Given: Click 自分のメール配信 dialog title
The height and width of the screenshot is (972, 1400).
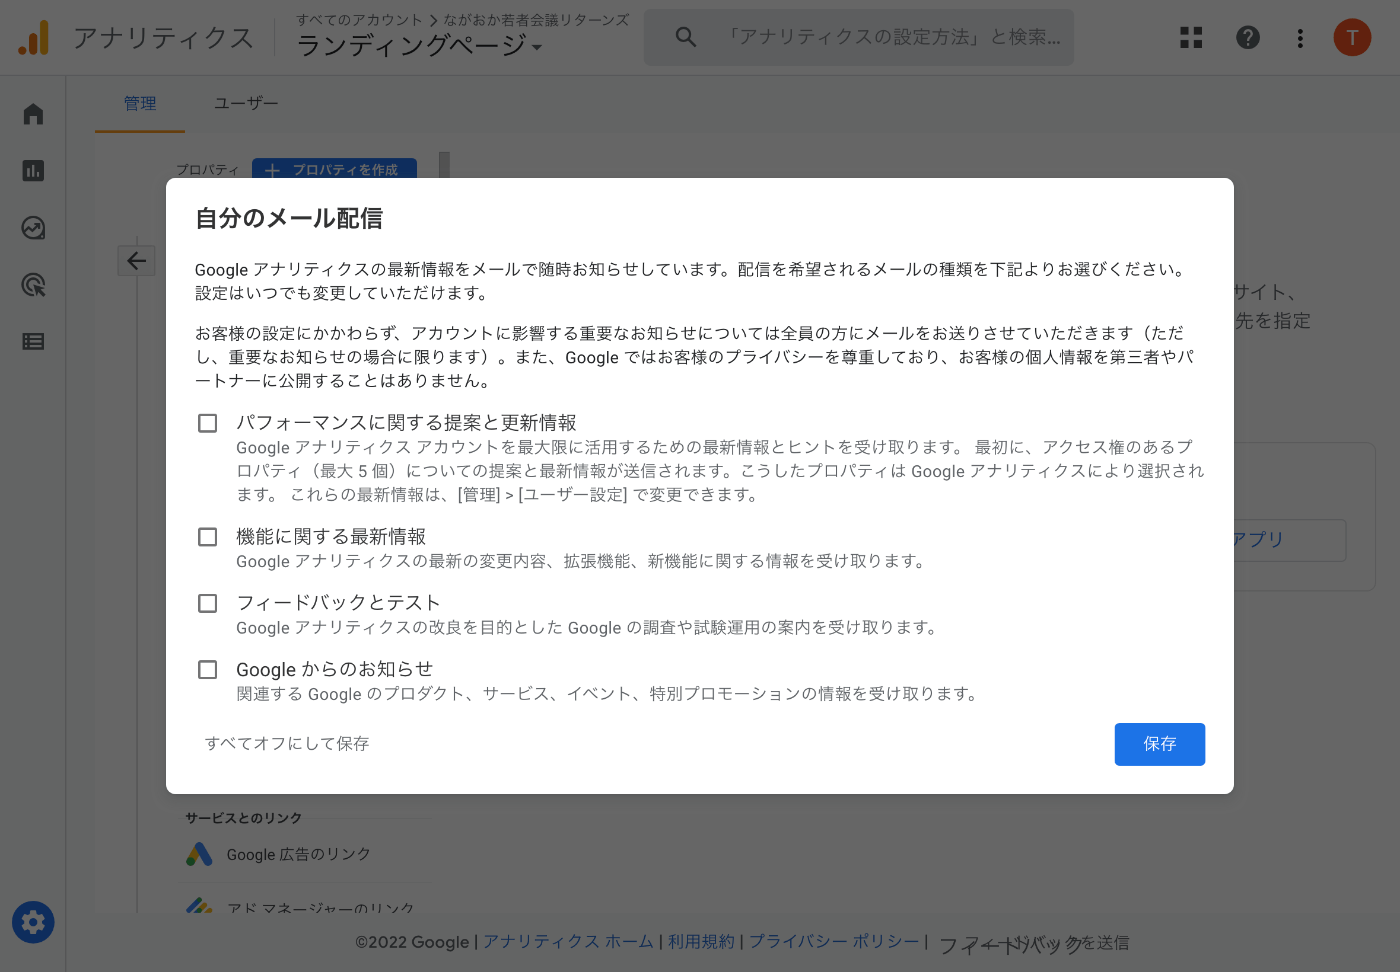Looking at the screenshot, I should tap(289, 219).
